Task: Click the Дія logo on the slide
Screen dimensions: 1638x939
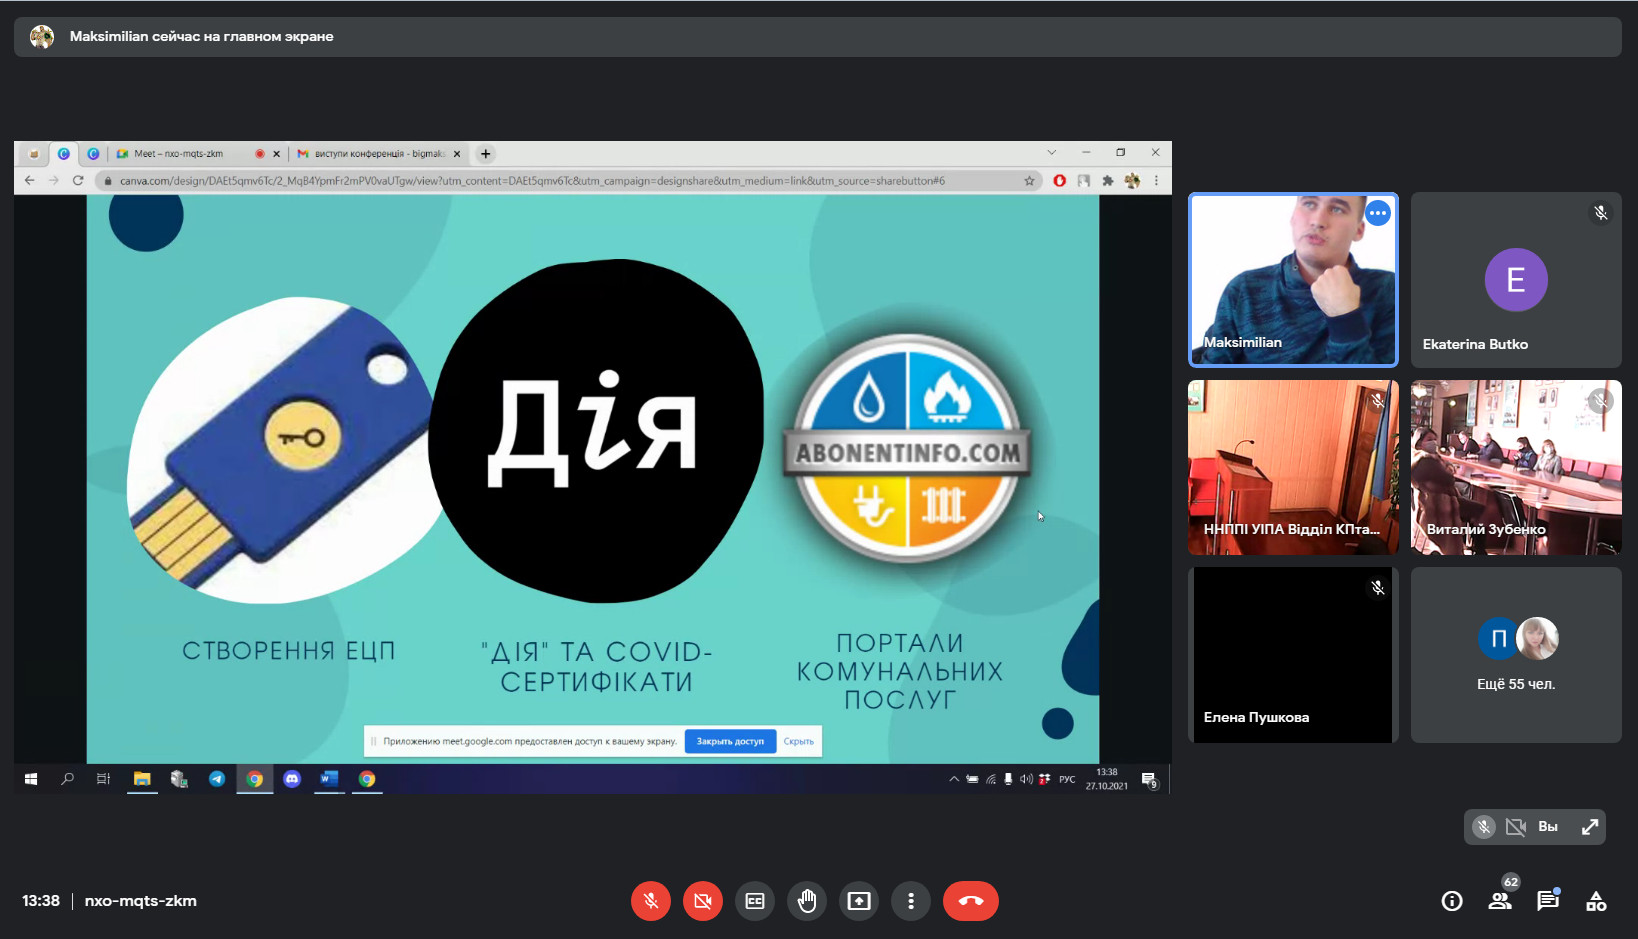Action: pyautogui.click(x=596, y=431)
